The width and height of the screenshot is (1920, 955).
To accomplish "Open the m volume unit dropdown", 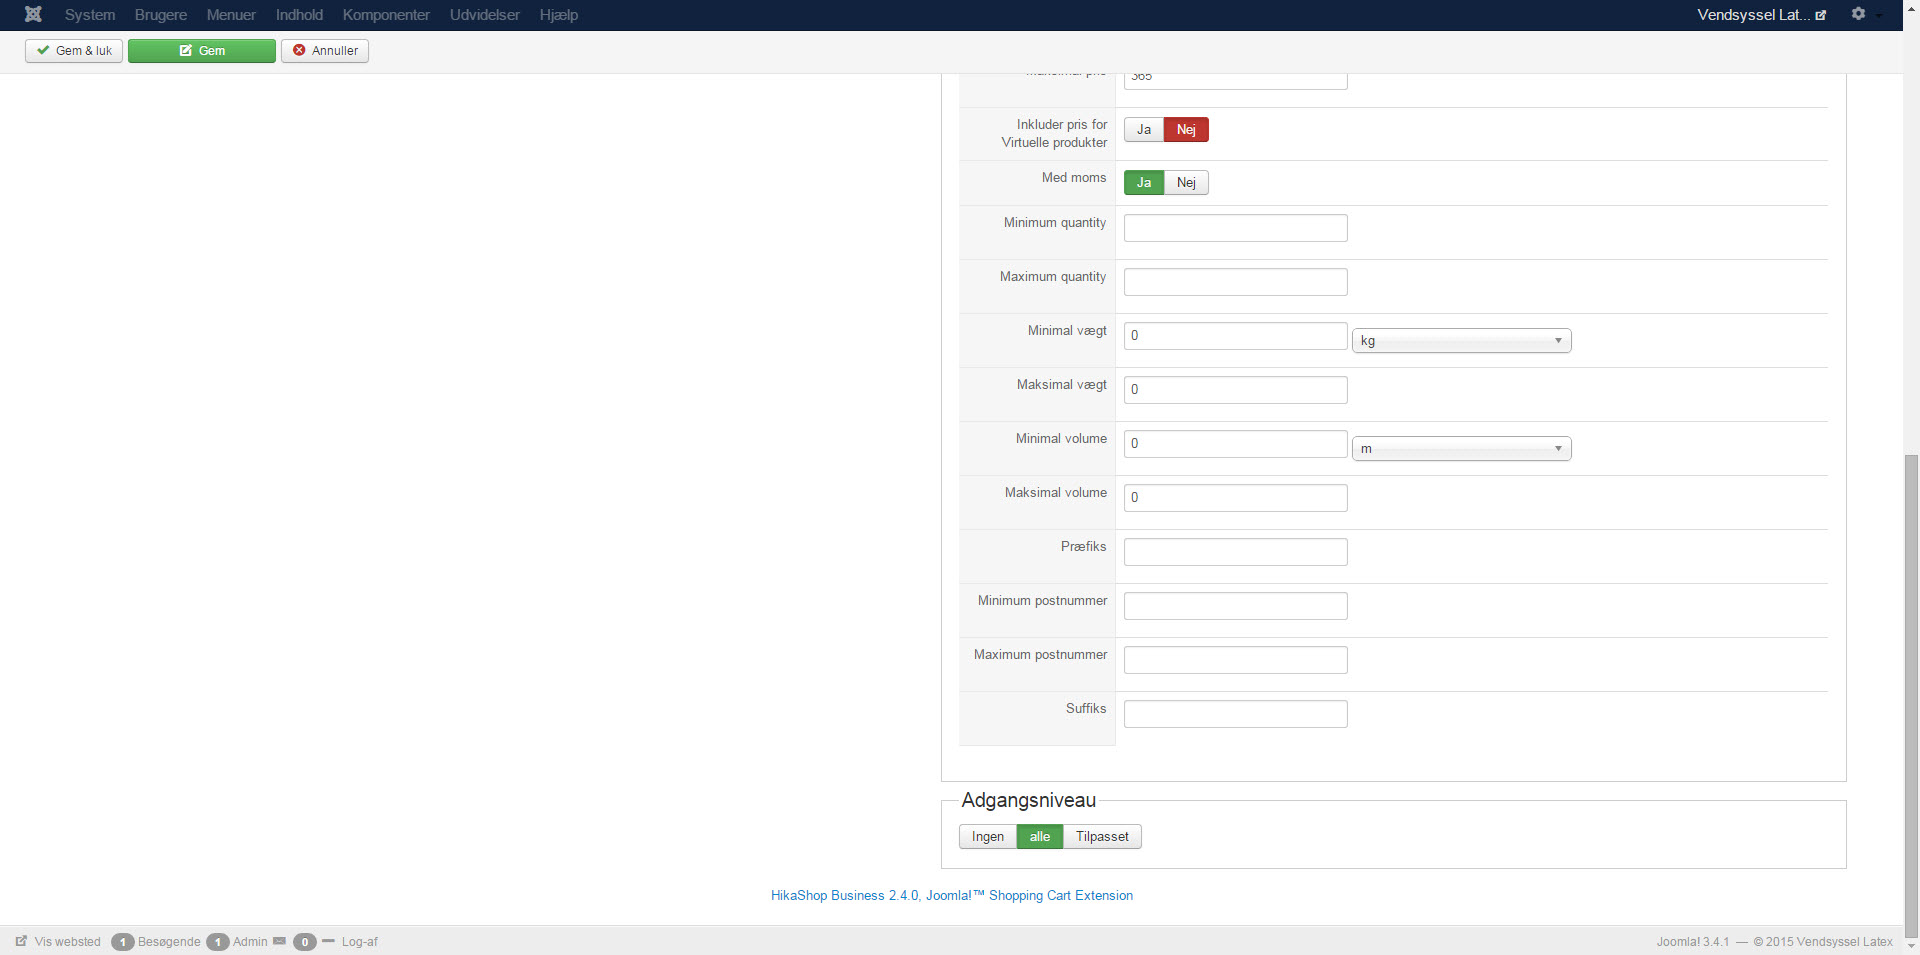I will pyautogui.click(x=1462, y=449).
